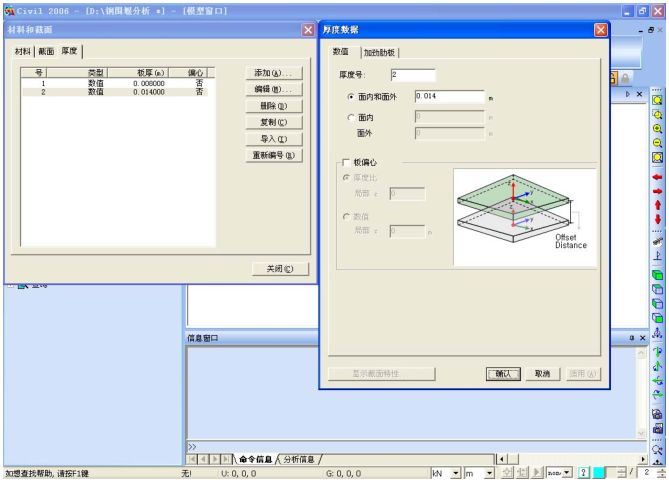The image size is (669, 484).
Task: Click the 删除(D) button
Action: (x=273, y=106)
